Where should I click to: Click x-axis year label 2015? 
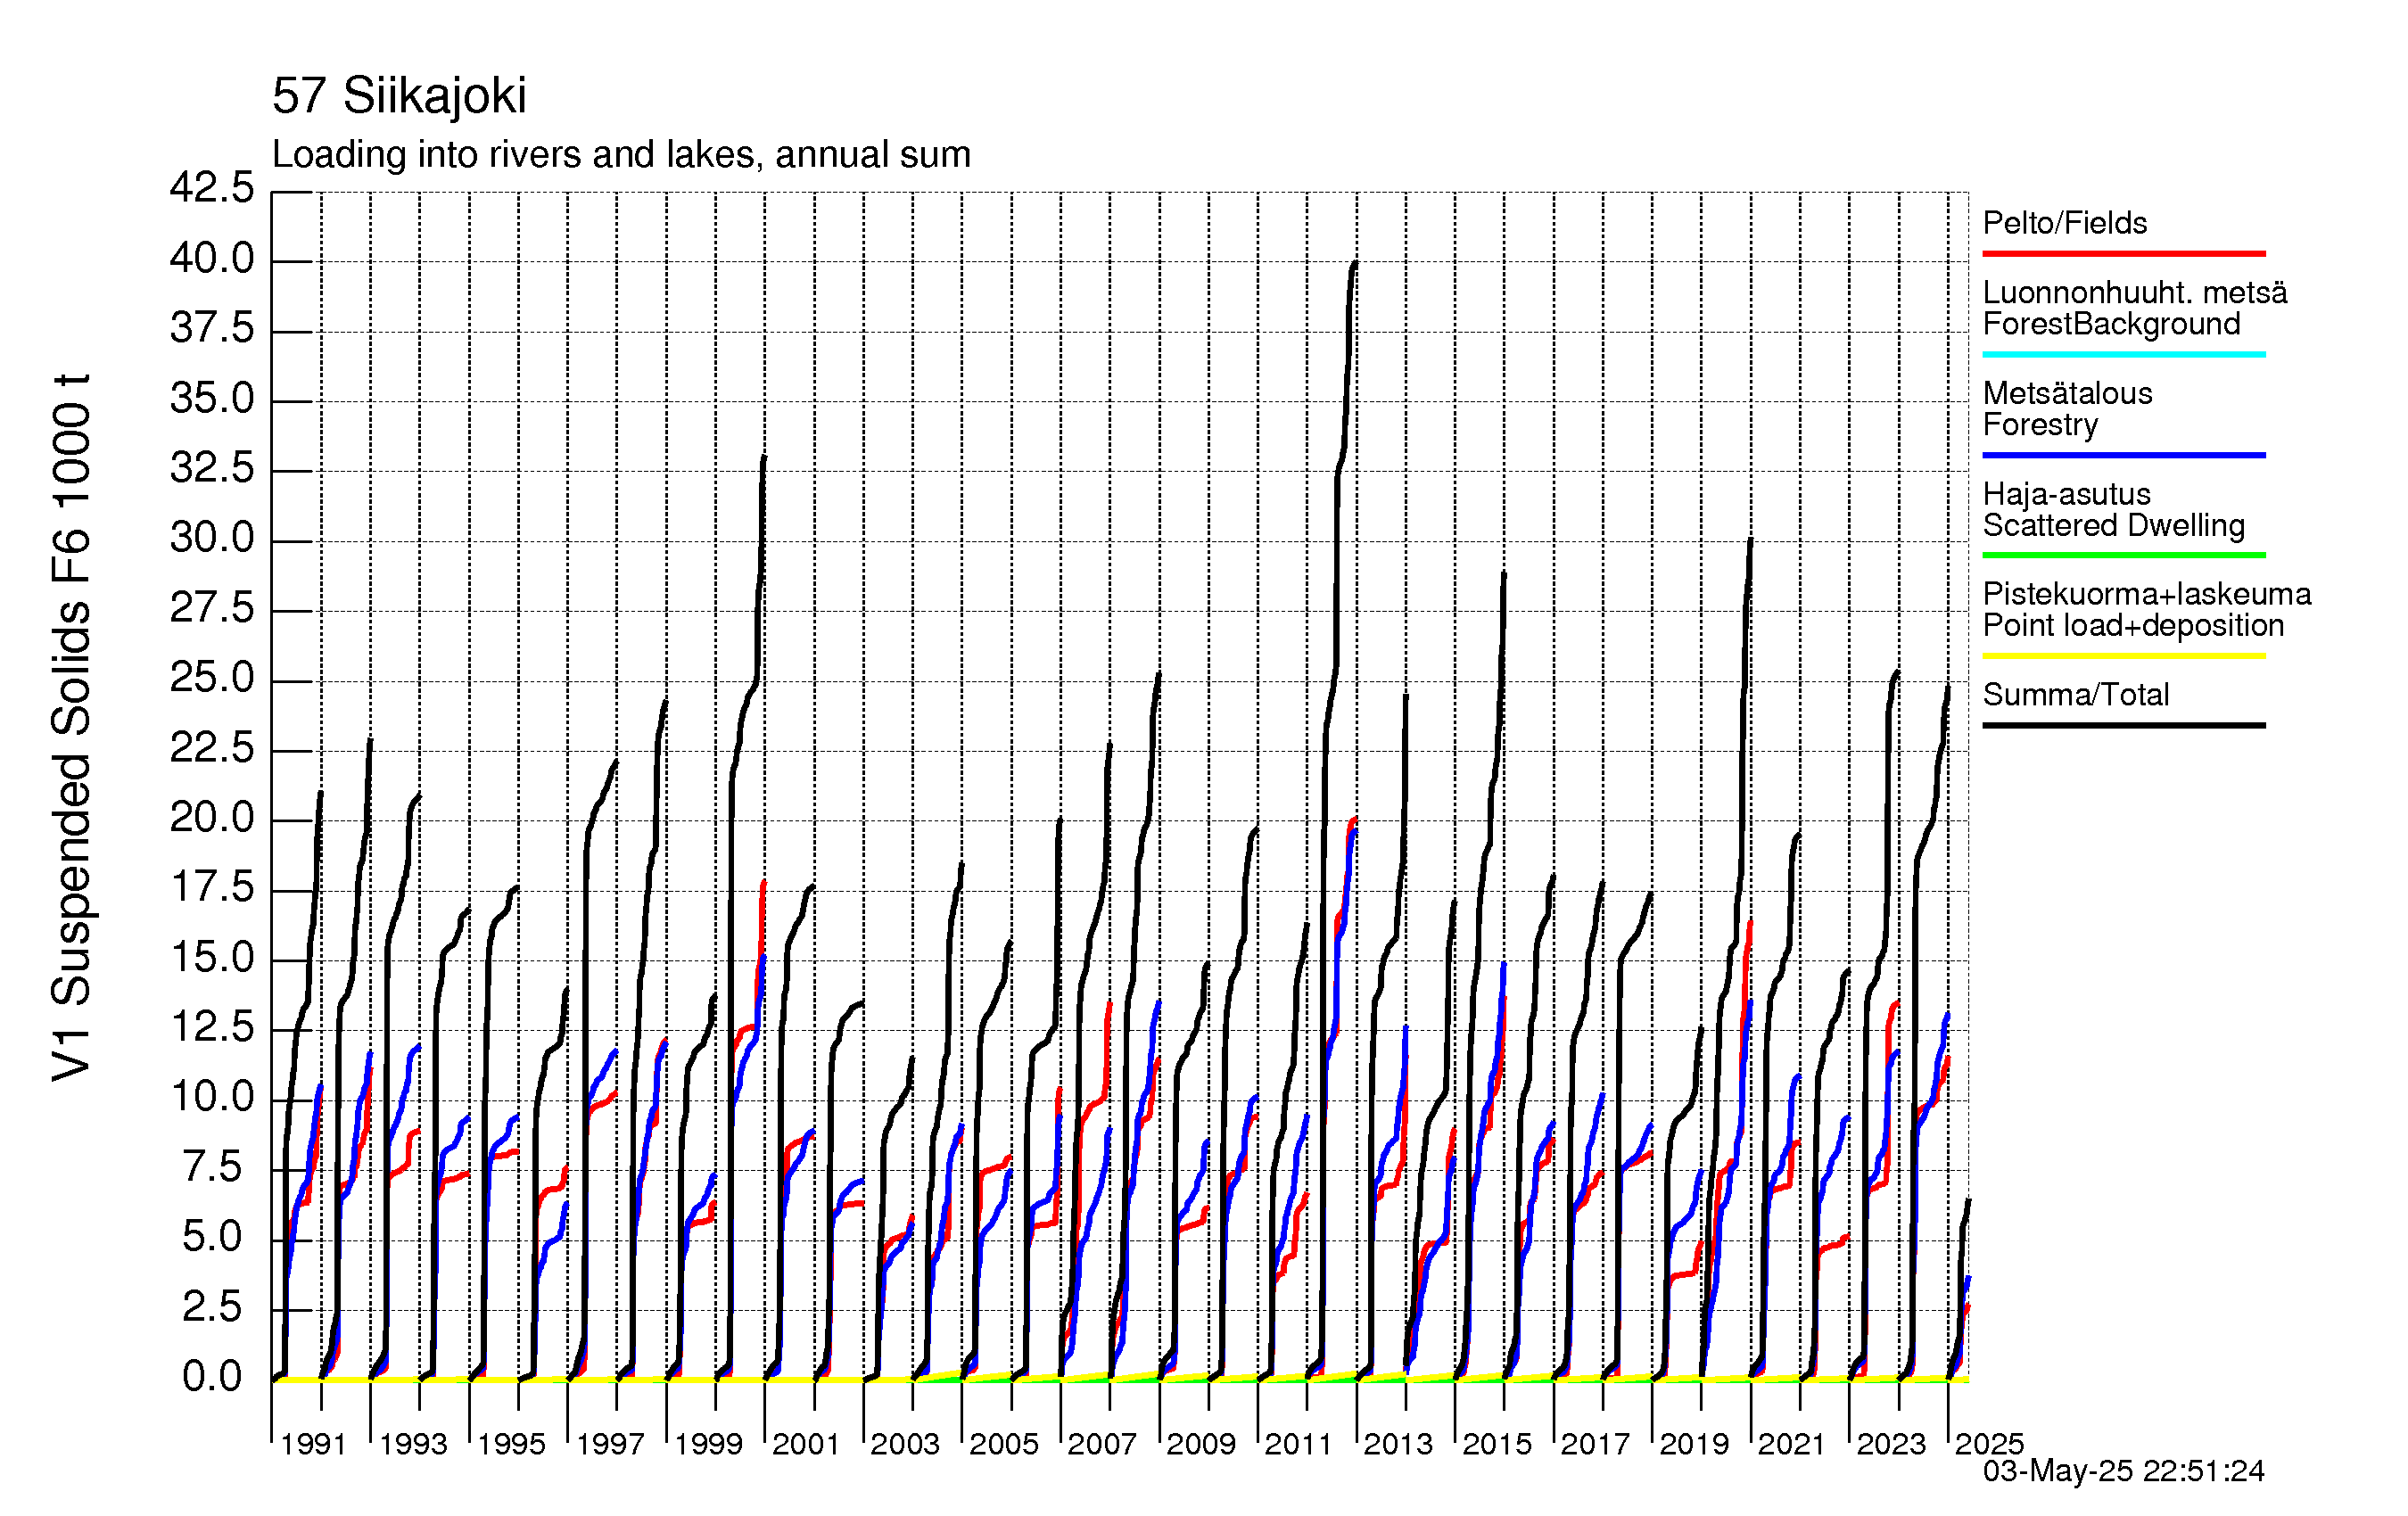click(x=1497, y=1444)
